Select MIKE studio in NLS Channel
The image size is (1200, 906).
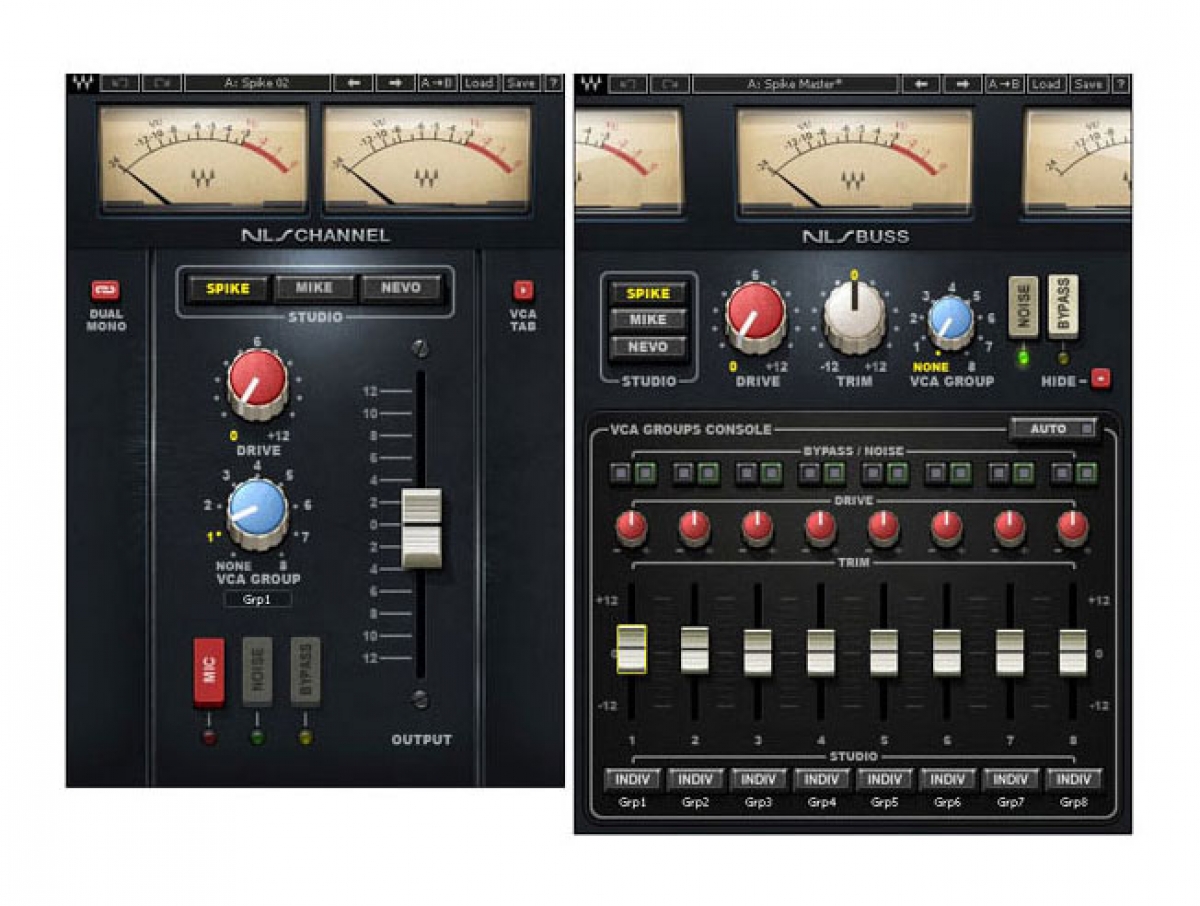[315, 289]
